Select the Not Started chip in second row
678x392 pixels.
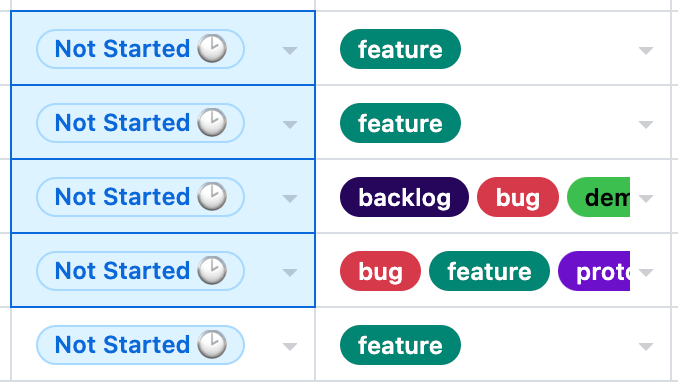pyautogui.click(x=141, y=123)
